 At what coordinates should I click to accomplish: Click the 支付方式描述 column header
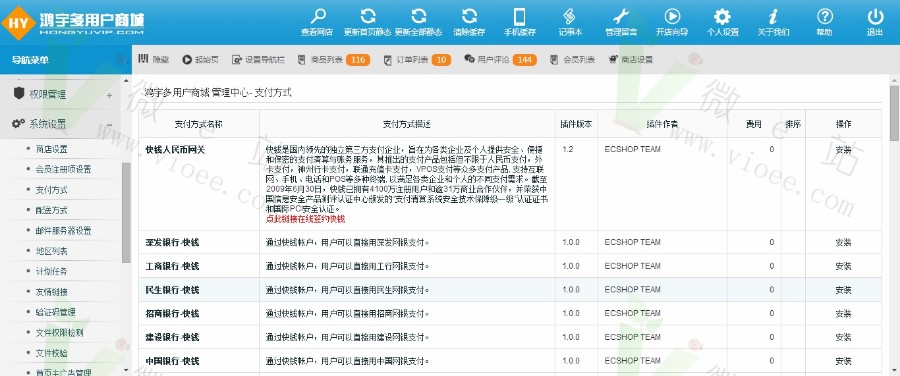click(407, 123)
